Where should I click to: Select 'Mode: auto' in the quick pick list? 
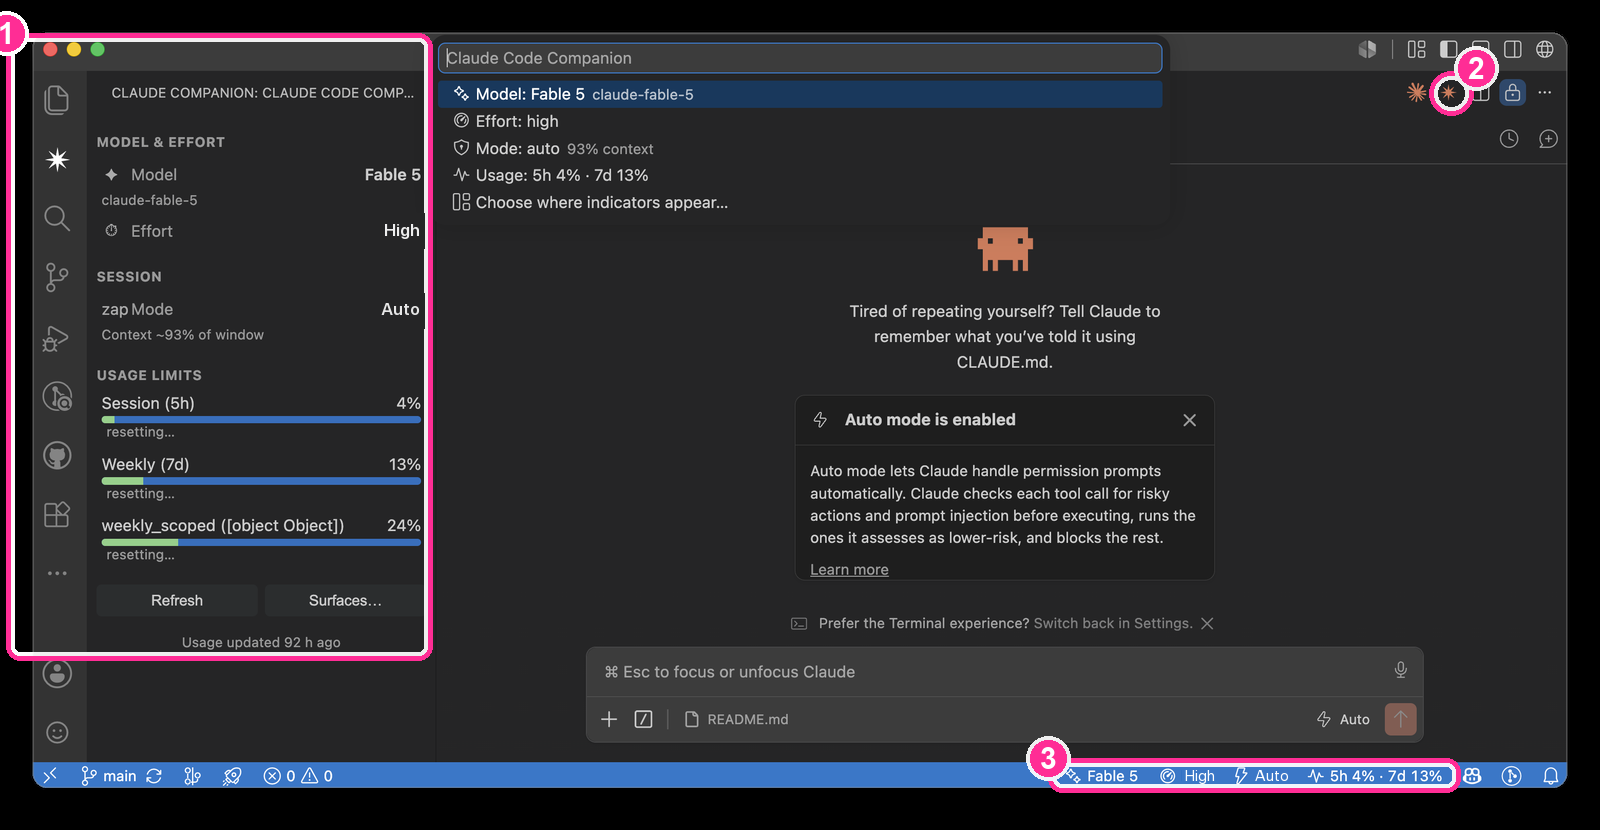pyautogui.click(x=800, y=148)
